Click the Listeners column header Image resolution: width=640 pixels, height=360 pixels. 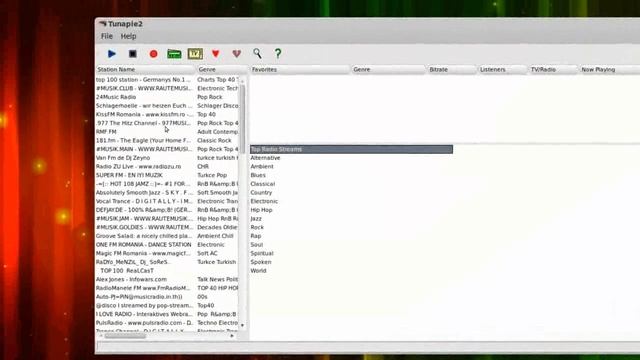point(502,69)
